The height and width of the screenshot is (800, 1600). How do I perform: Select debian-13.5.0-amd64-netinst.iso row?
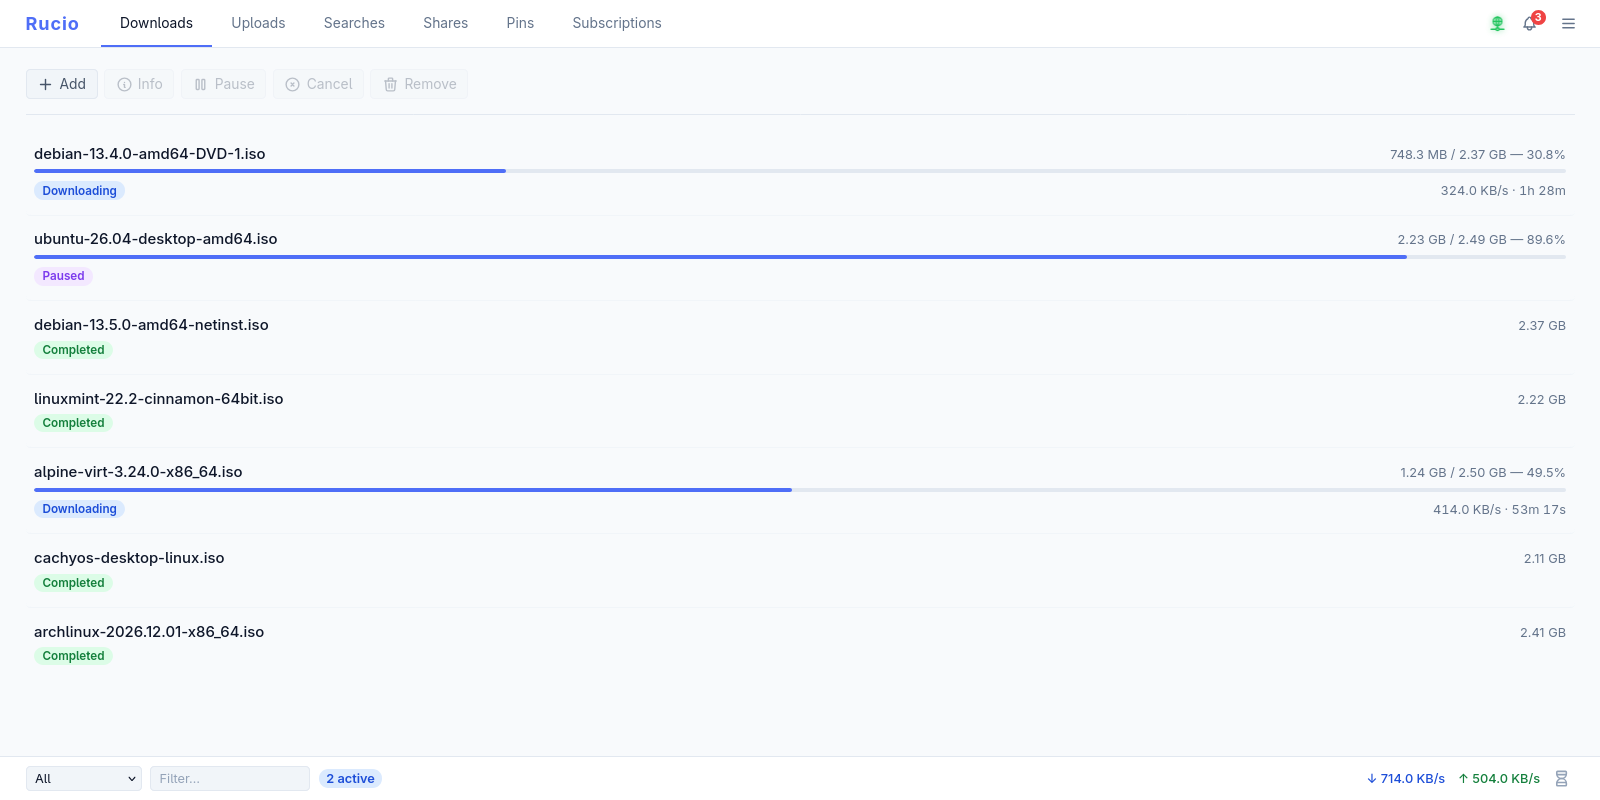(x=800, y=337)
